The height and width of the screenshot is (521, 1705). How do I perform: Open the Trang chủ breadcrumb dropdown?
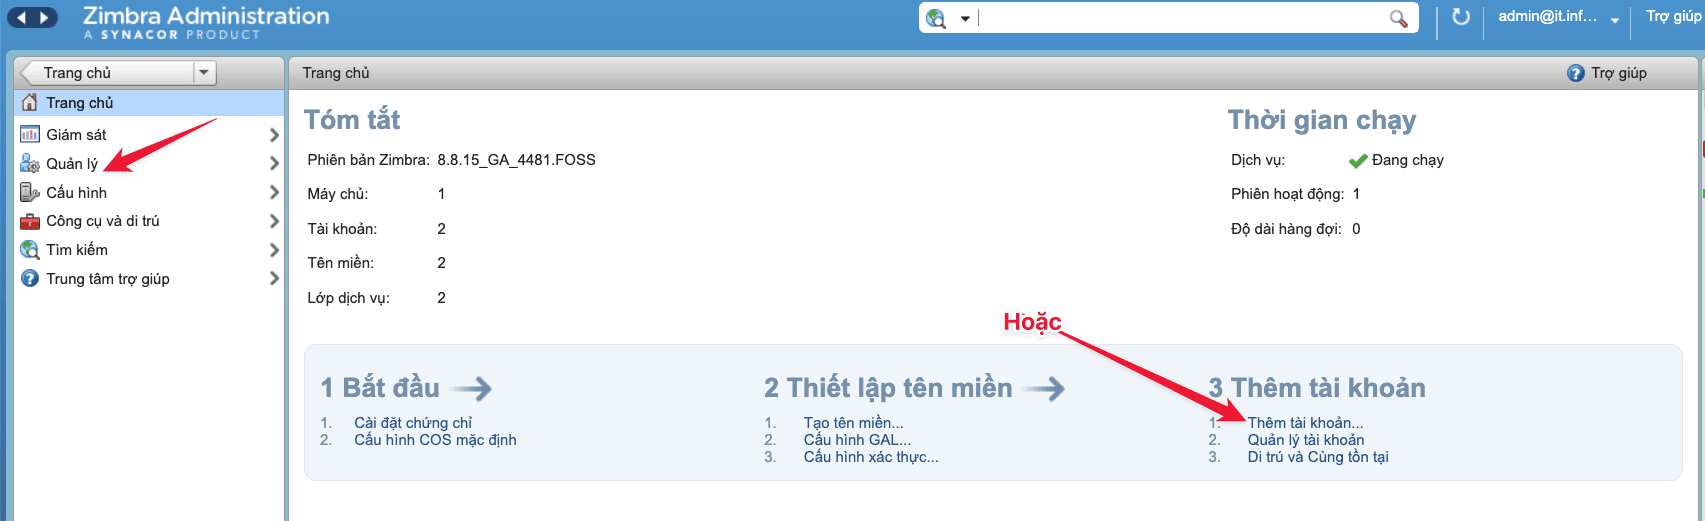[x=204, y=73]
